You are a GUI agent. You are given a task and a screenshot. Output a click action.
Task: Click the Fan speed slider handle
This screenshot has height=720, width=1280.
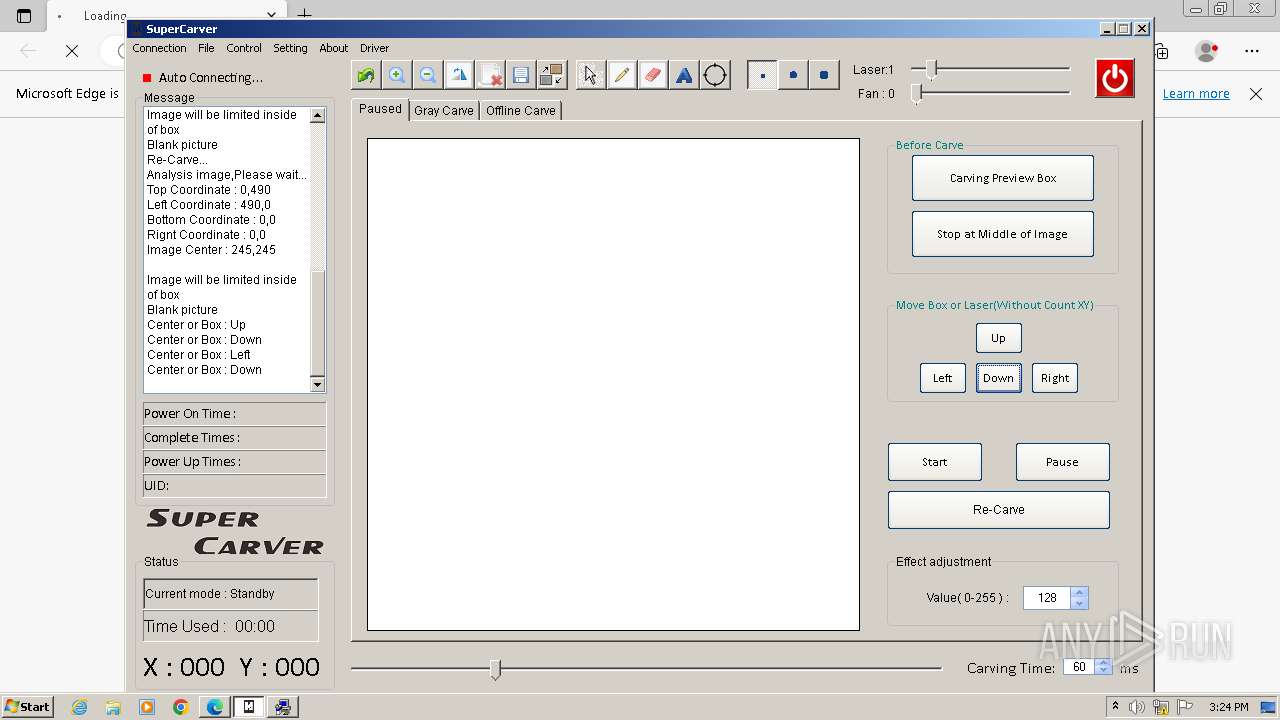917,94
